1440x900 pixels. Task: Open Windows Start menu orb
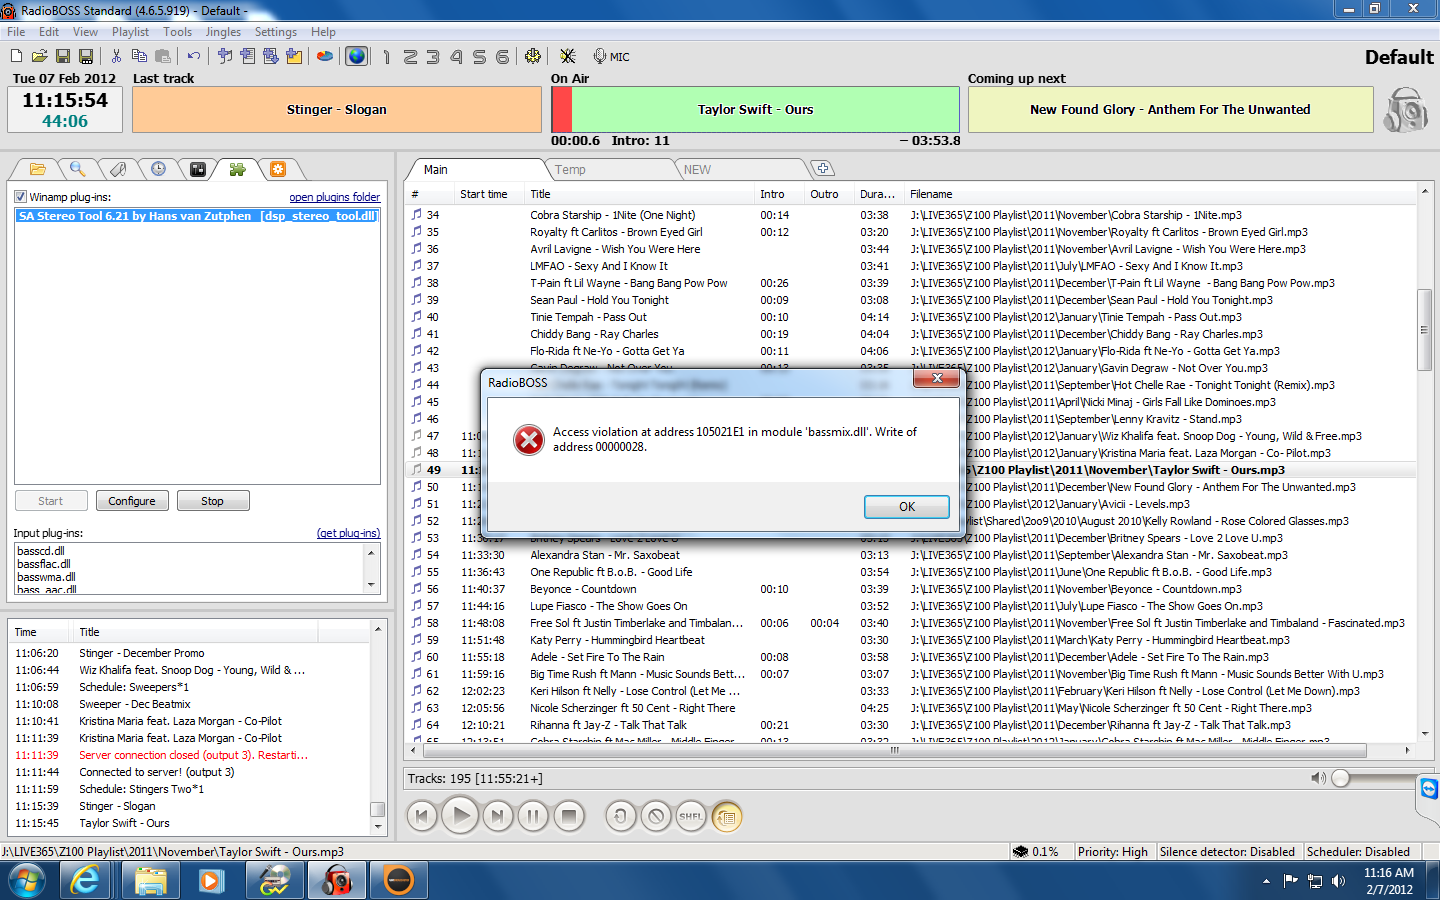click(x=26, y=881)
